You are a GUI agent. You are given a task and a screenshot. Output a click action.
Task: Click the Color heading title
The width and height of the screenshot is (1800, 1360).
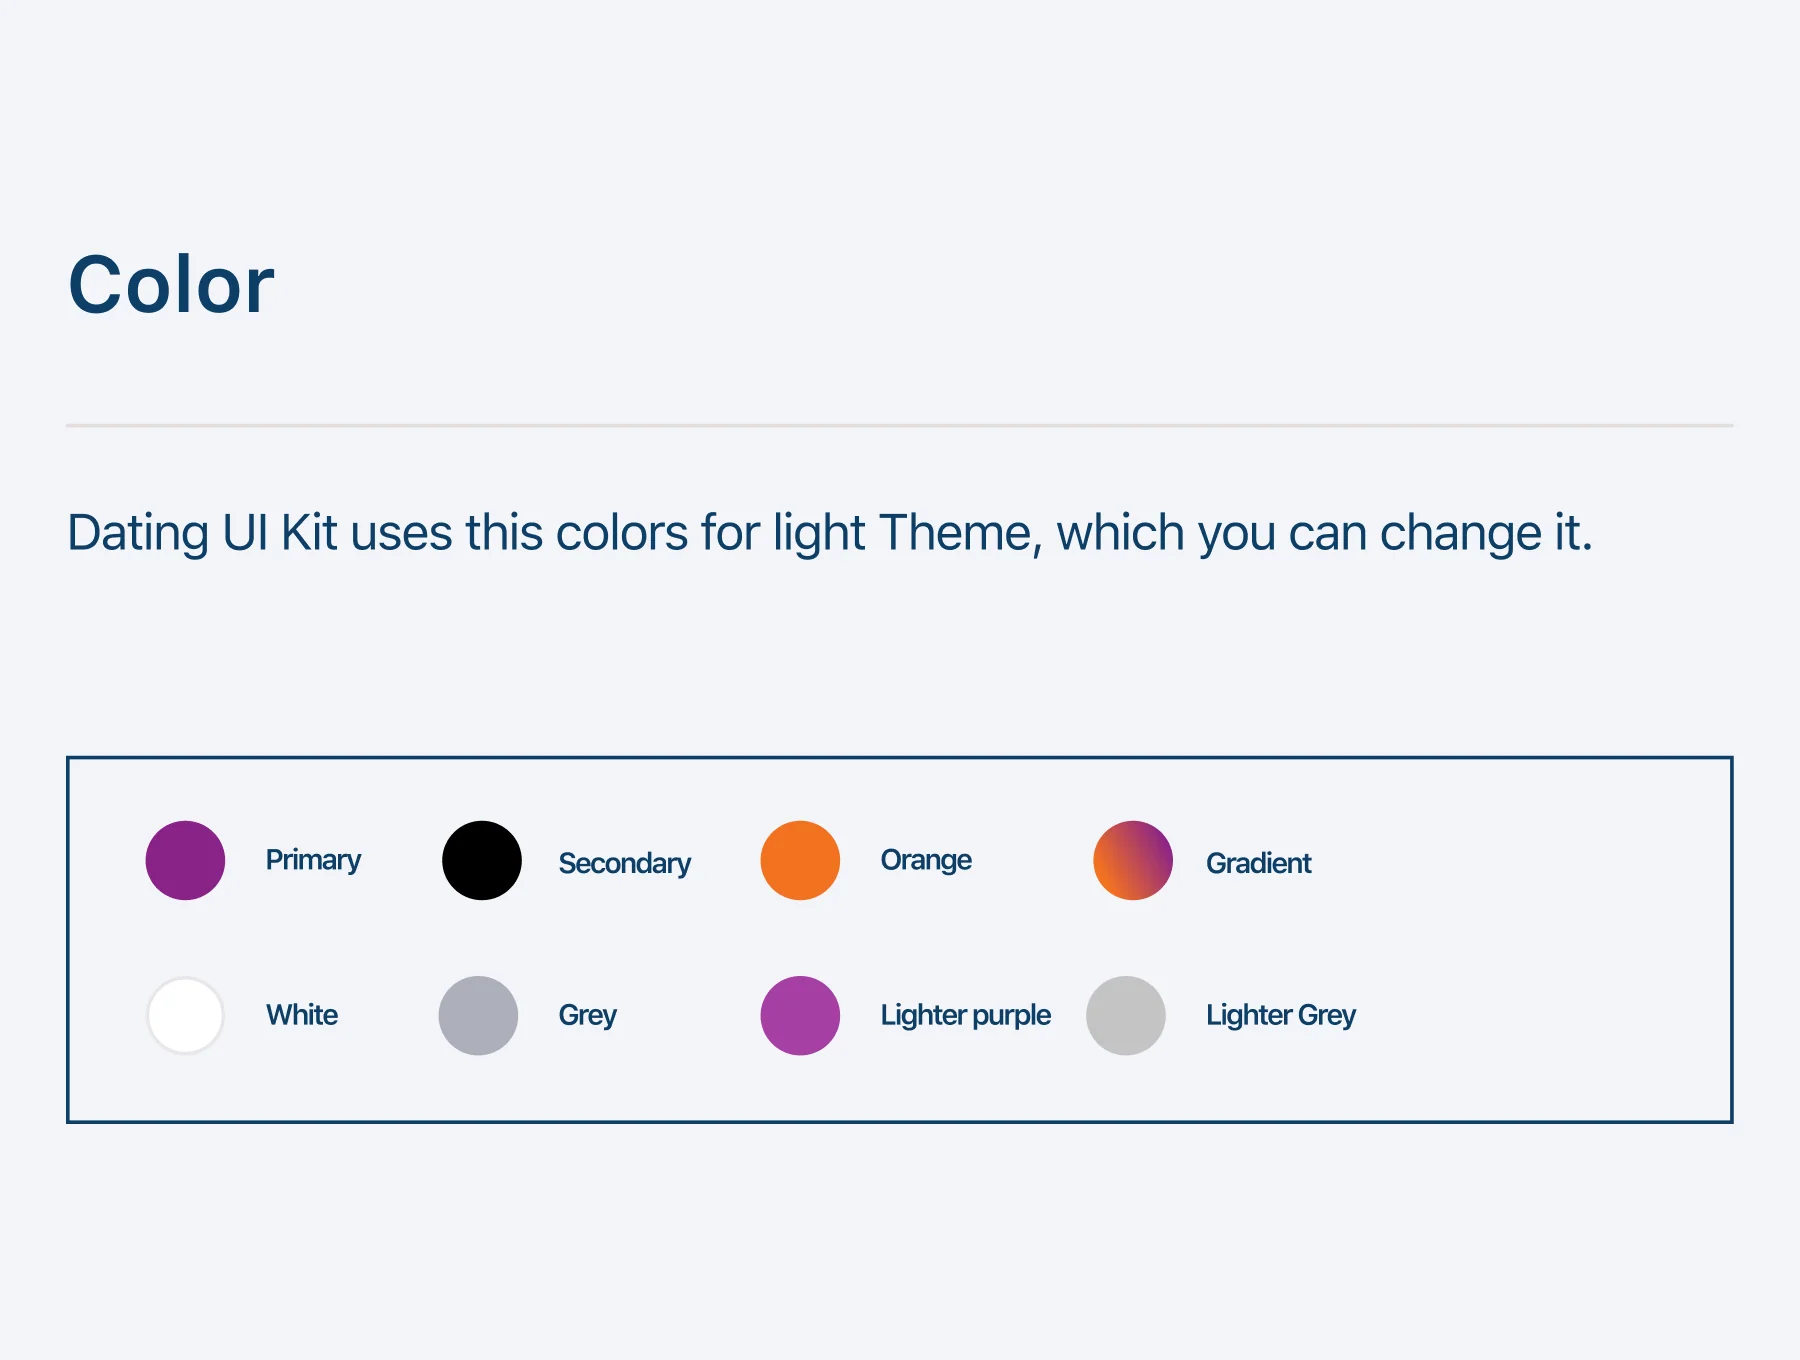171,285
